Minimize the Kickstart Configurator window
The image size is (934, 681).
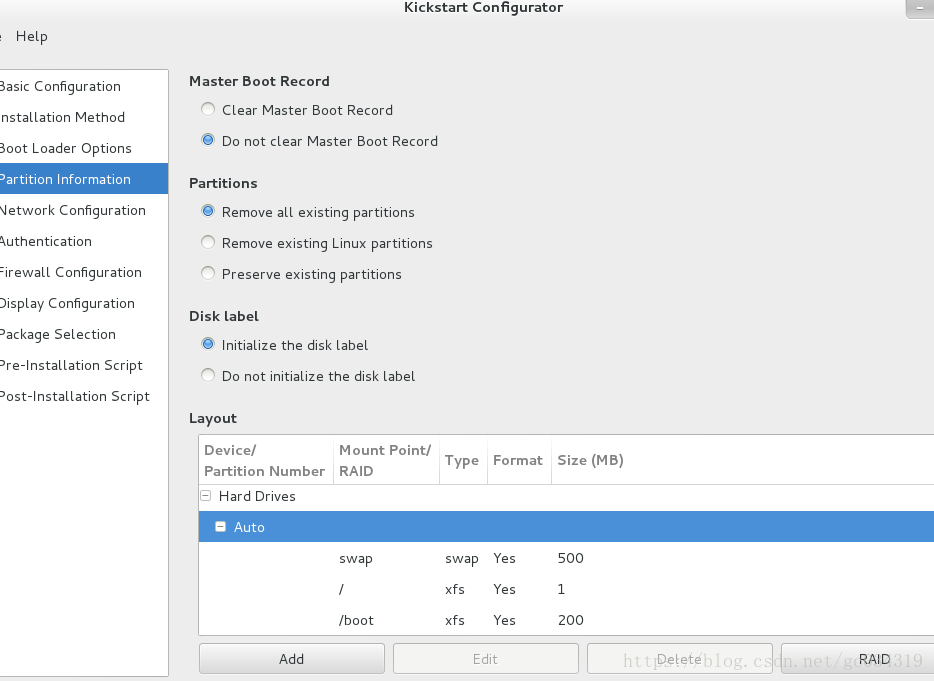click(920, 7)
